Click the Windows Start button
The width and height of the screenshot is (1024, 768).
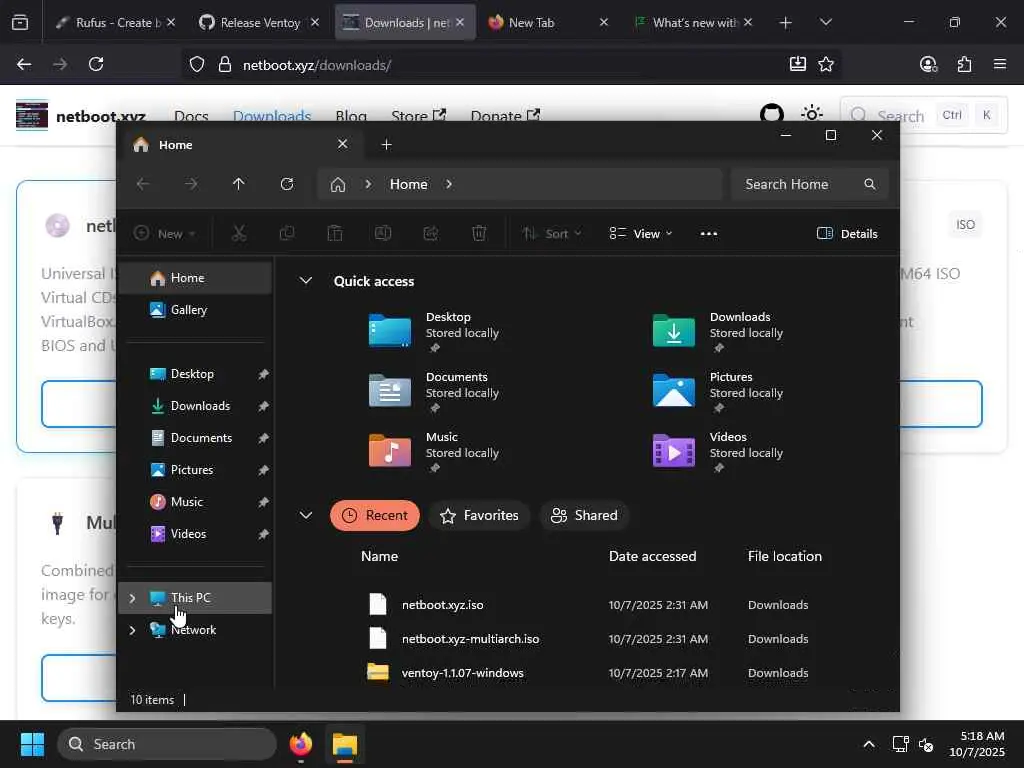pyautogui.click(x=32, y=744)
